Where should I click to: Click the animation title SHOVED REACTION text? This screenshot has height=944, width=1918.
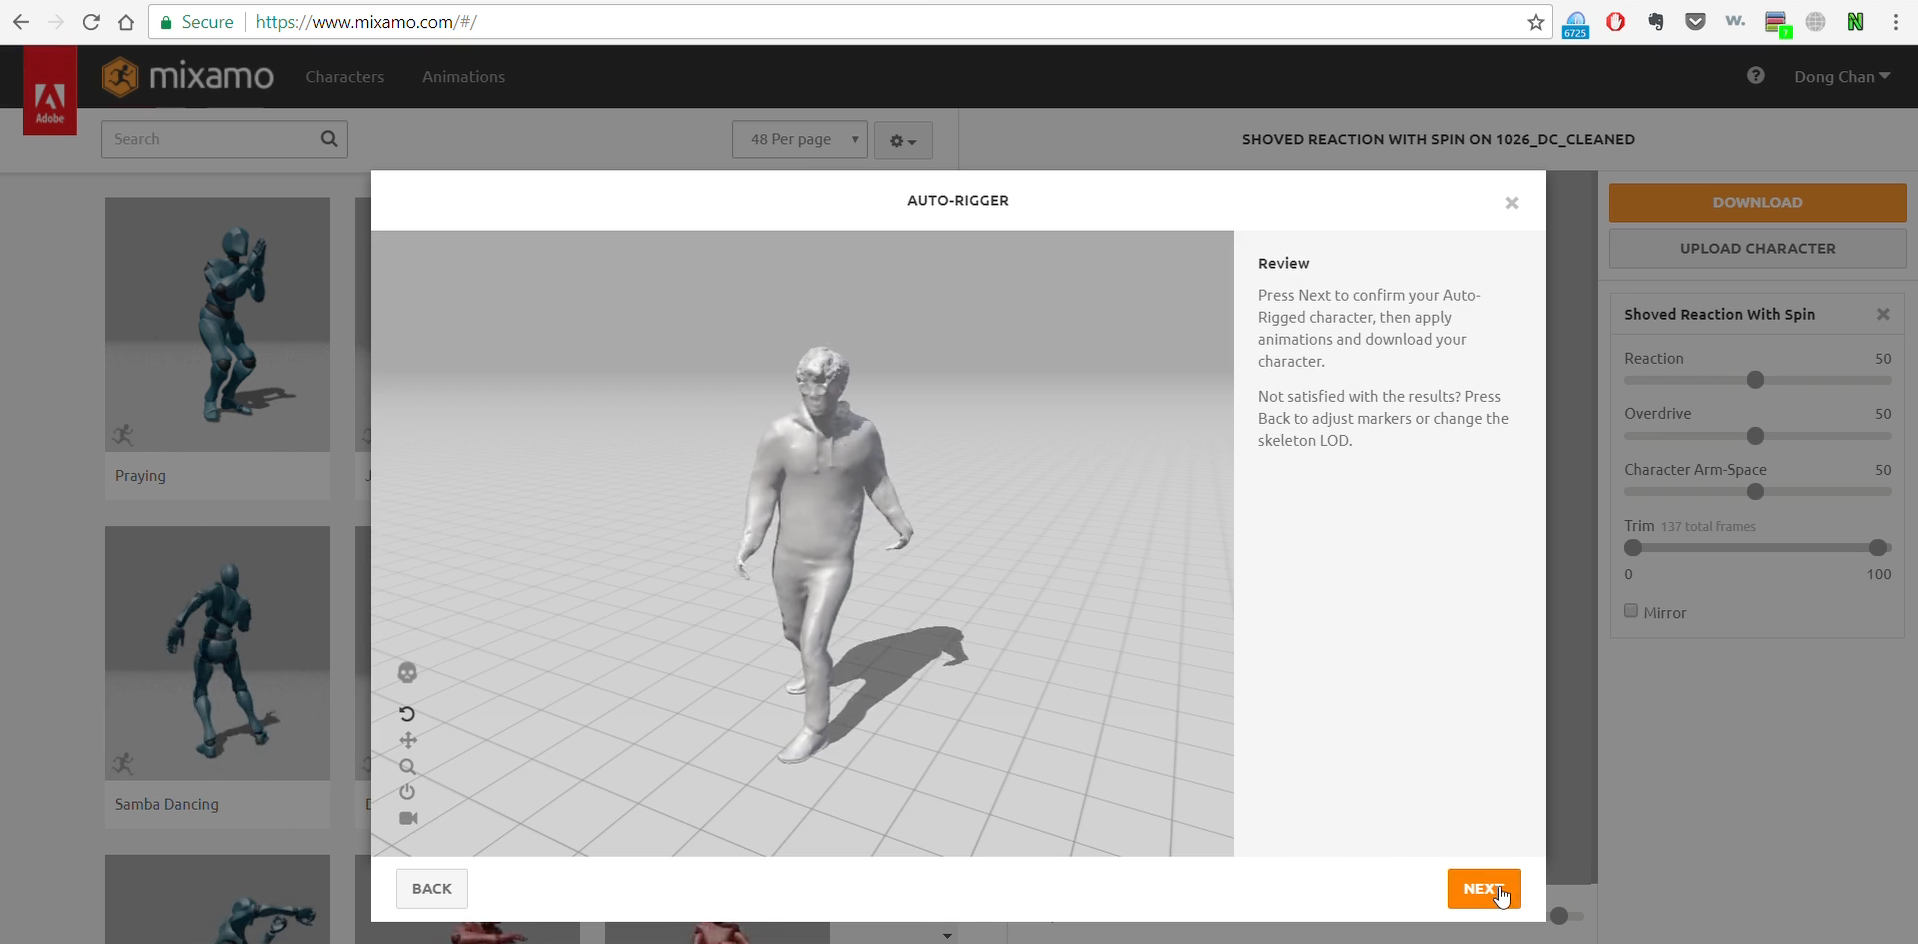click(1438, 139)
